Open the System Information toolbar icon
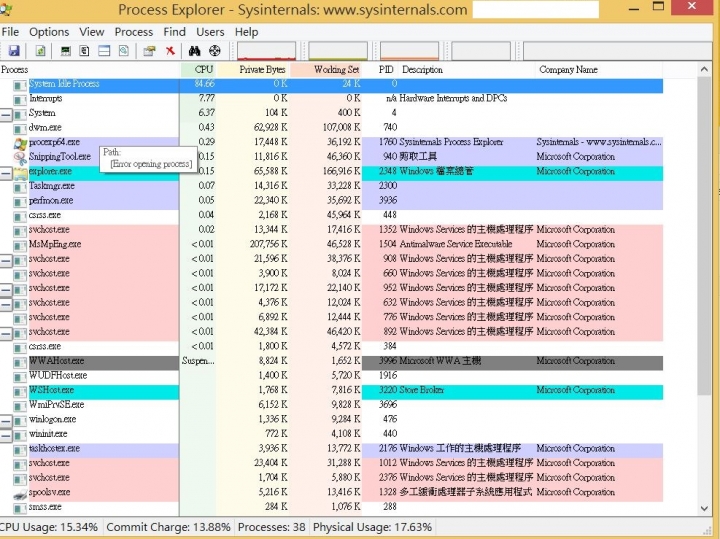Viewport: 720px width, 539px height. 66,51
